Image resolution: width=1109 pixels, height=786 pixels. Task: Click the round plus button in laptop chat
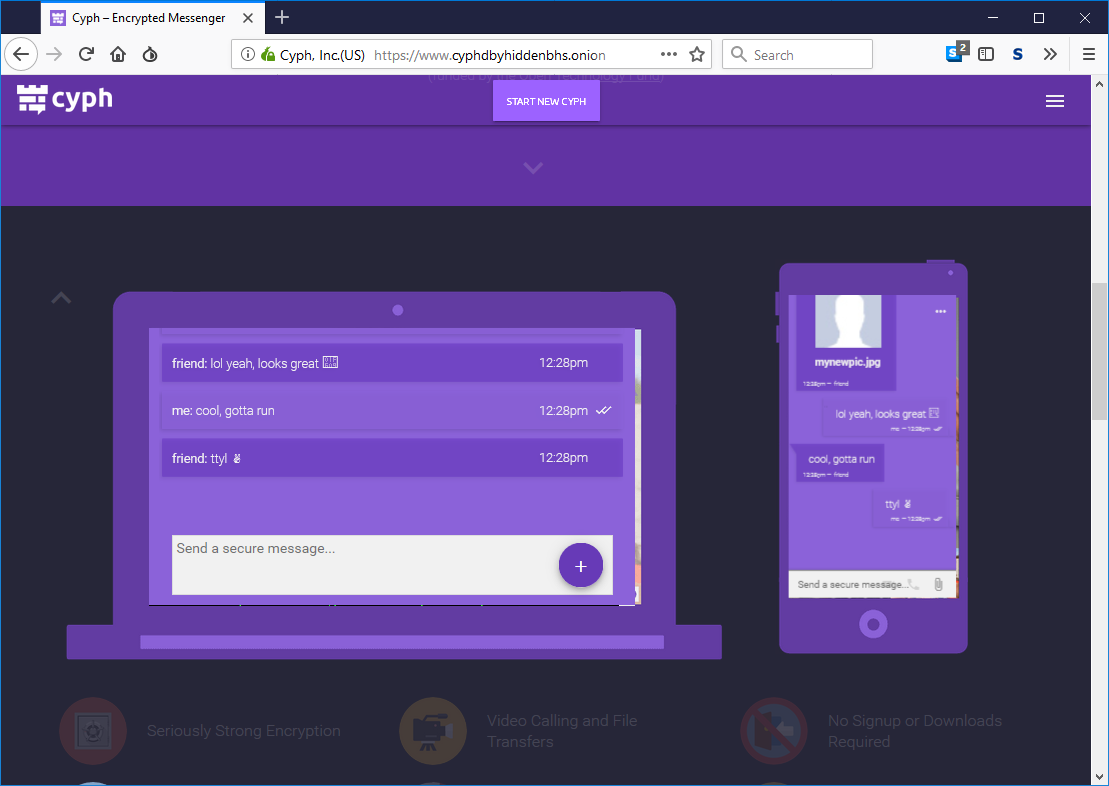pos(581,565)
